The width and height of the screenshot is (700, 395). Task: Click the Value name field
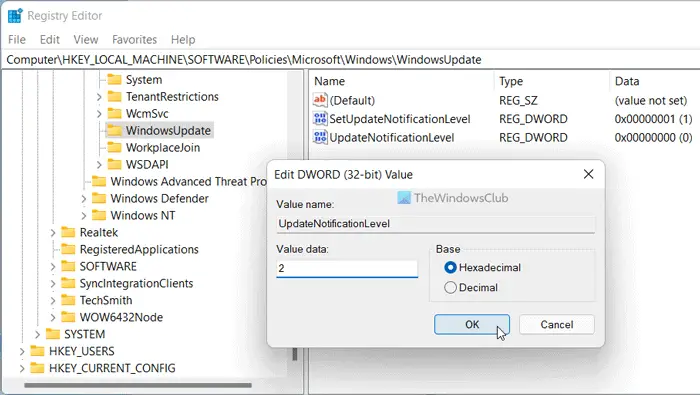(x=435, y=224)
